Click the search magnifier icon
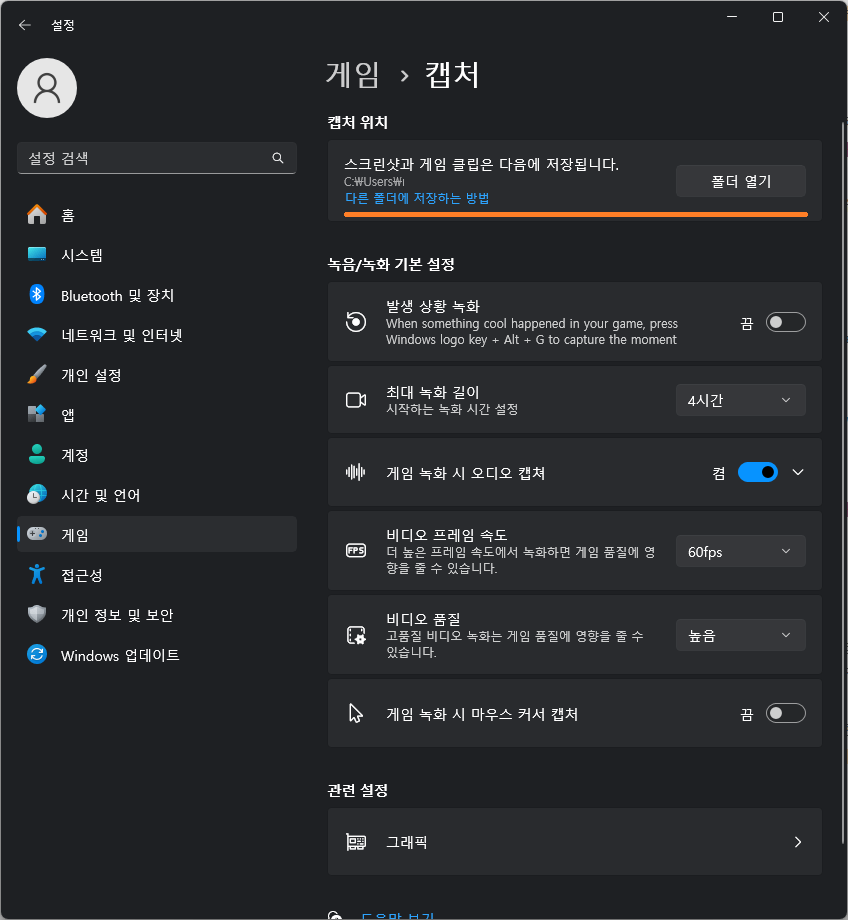This screenshot has width=848, height=920. 278,158
